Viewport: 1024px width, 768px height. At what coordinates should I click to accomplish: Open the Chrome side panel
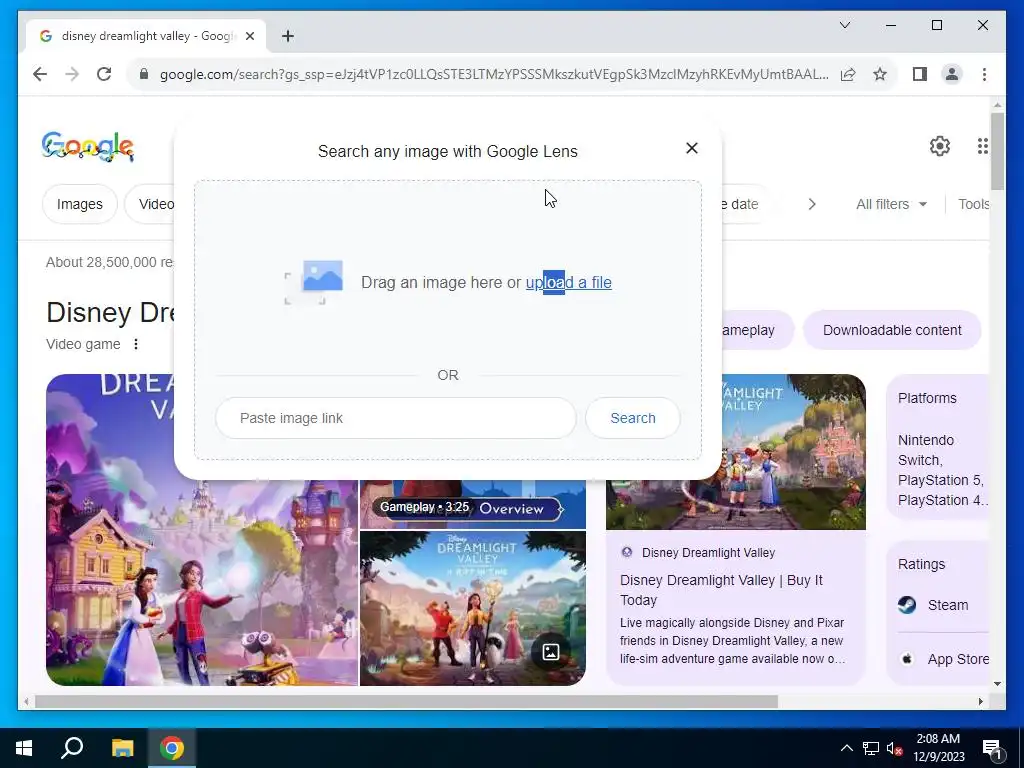point(920,74)
